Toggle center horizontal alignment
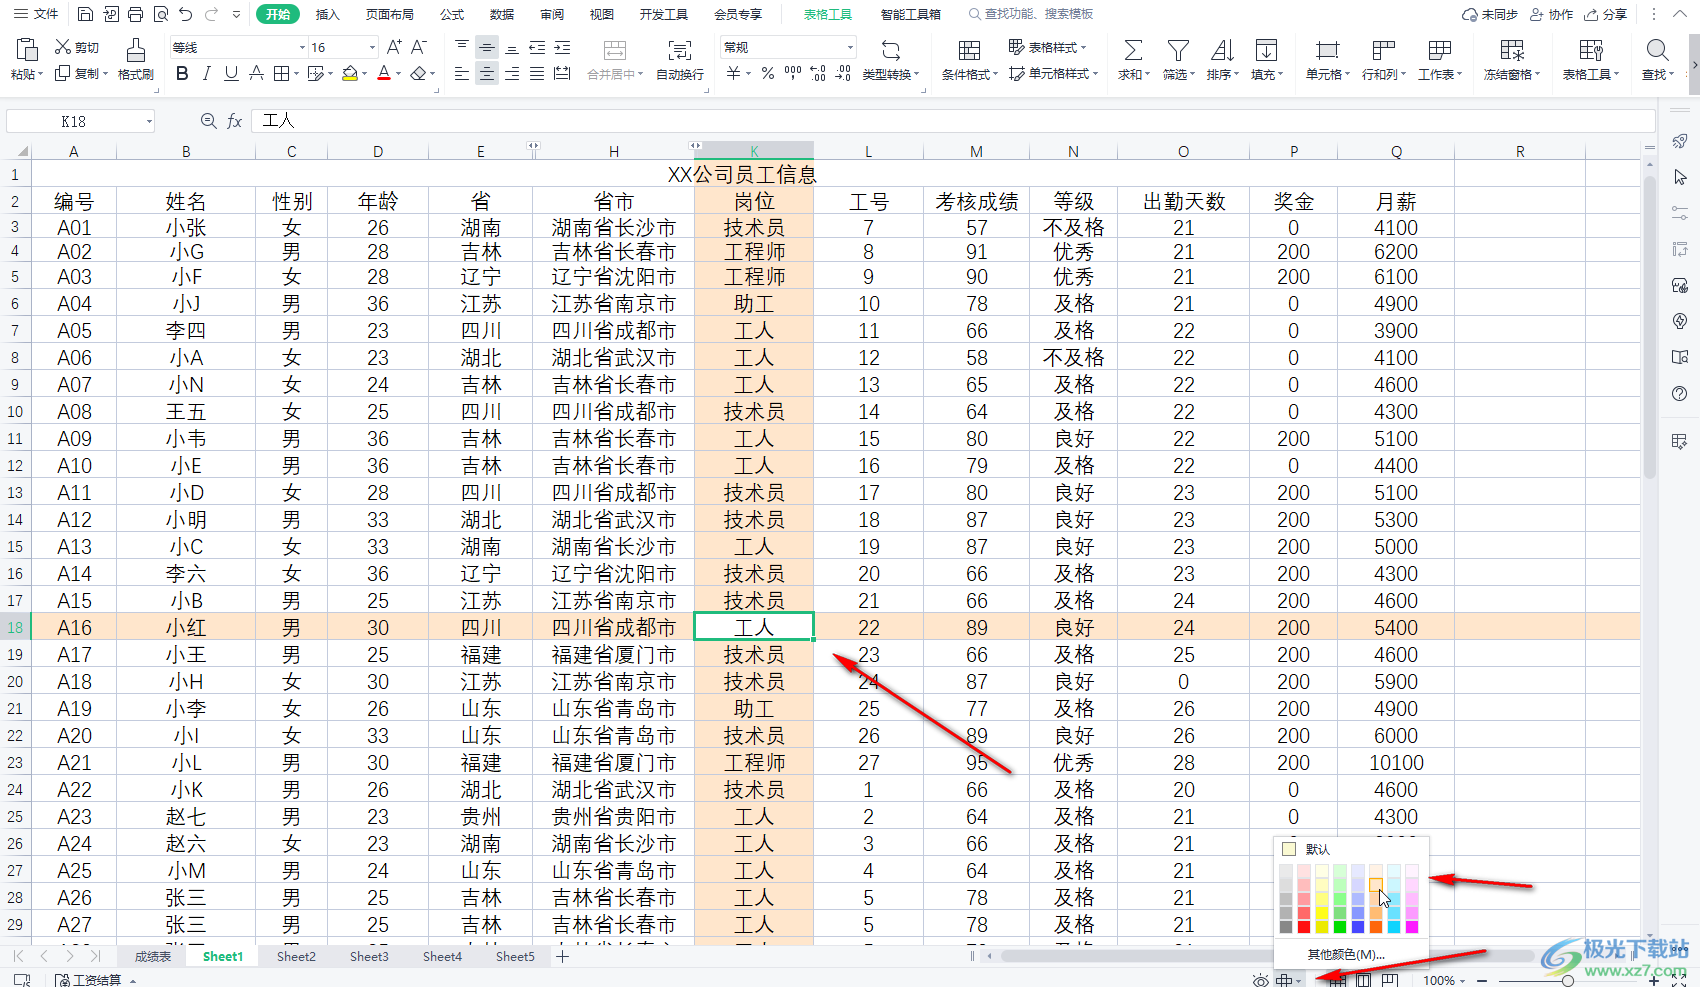 pos(487,73)
